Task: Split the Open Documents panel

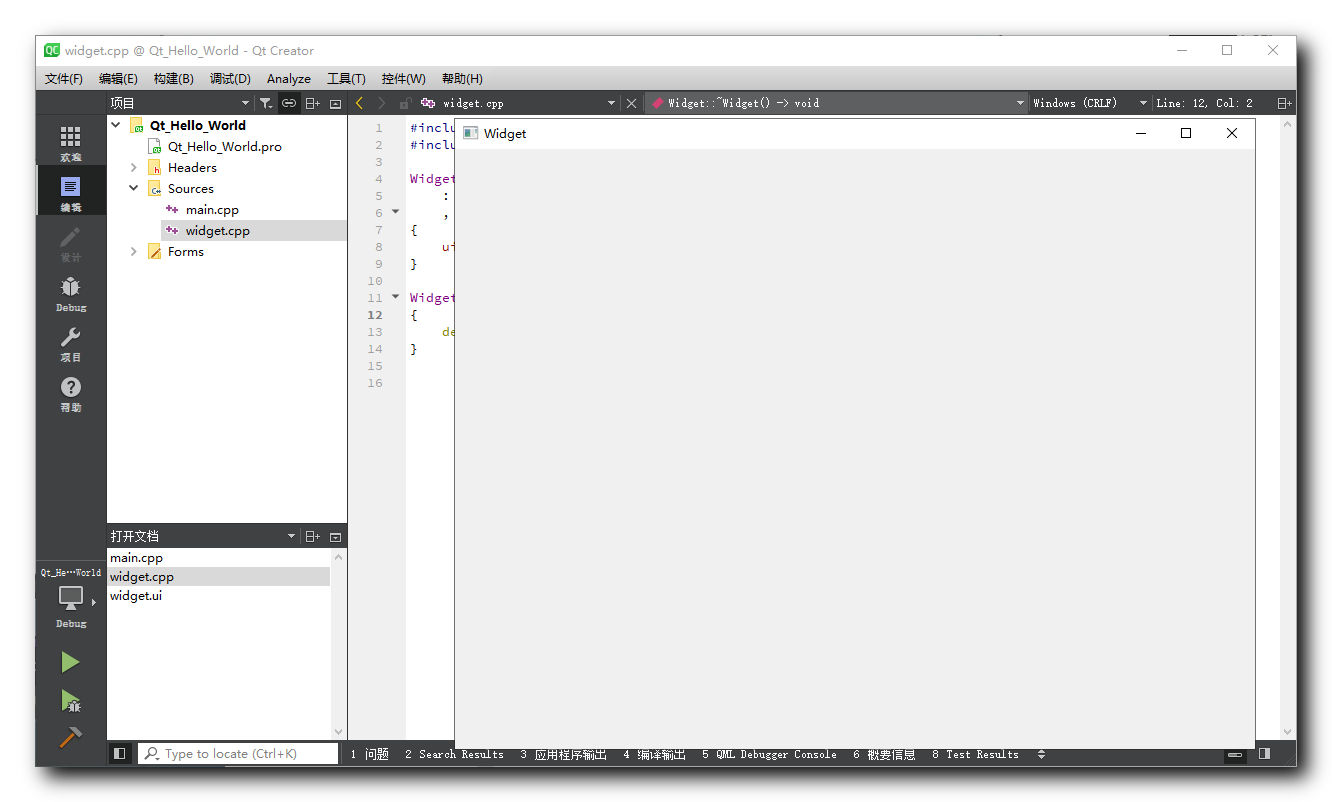Action: [x=313, y=536]
